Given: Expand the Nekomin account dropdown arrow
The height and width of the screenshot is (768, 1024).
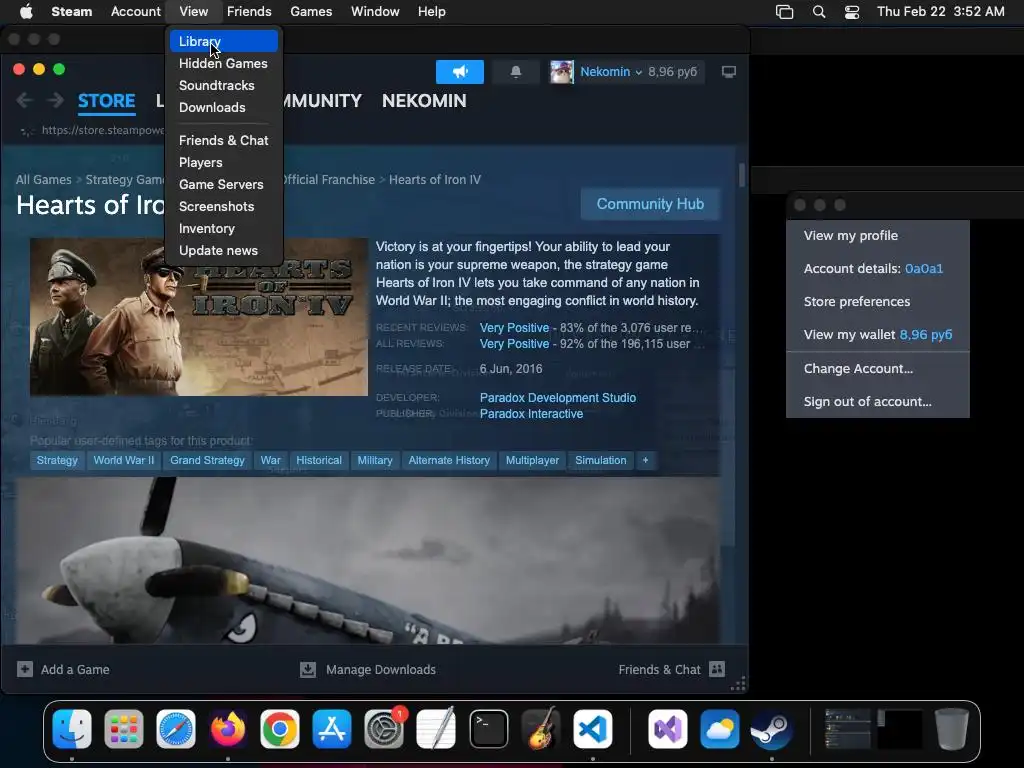Looking at the screenshot, I should pyautogui.click(x=639, y=72).
